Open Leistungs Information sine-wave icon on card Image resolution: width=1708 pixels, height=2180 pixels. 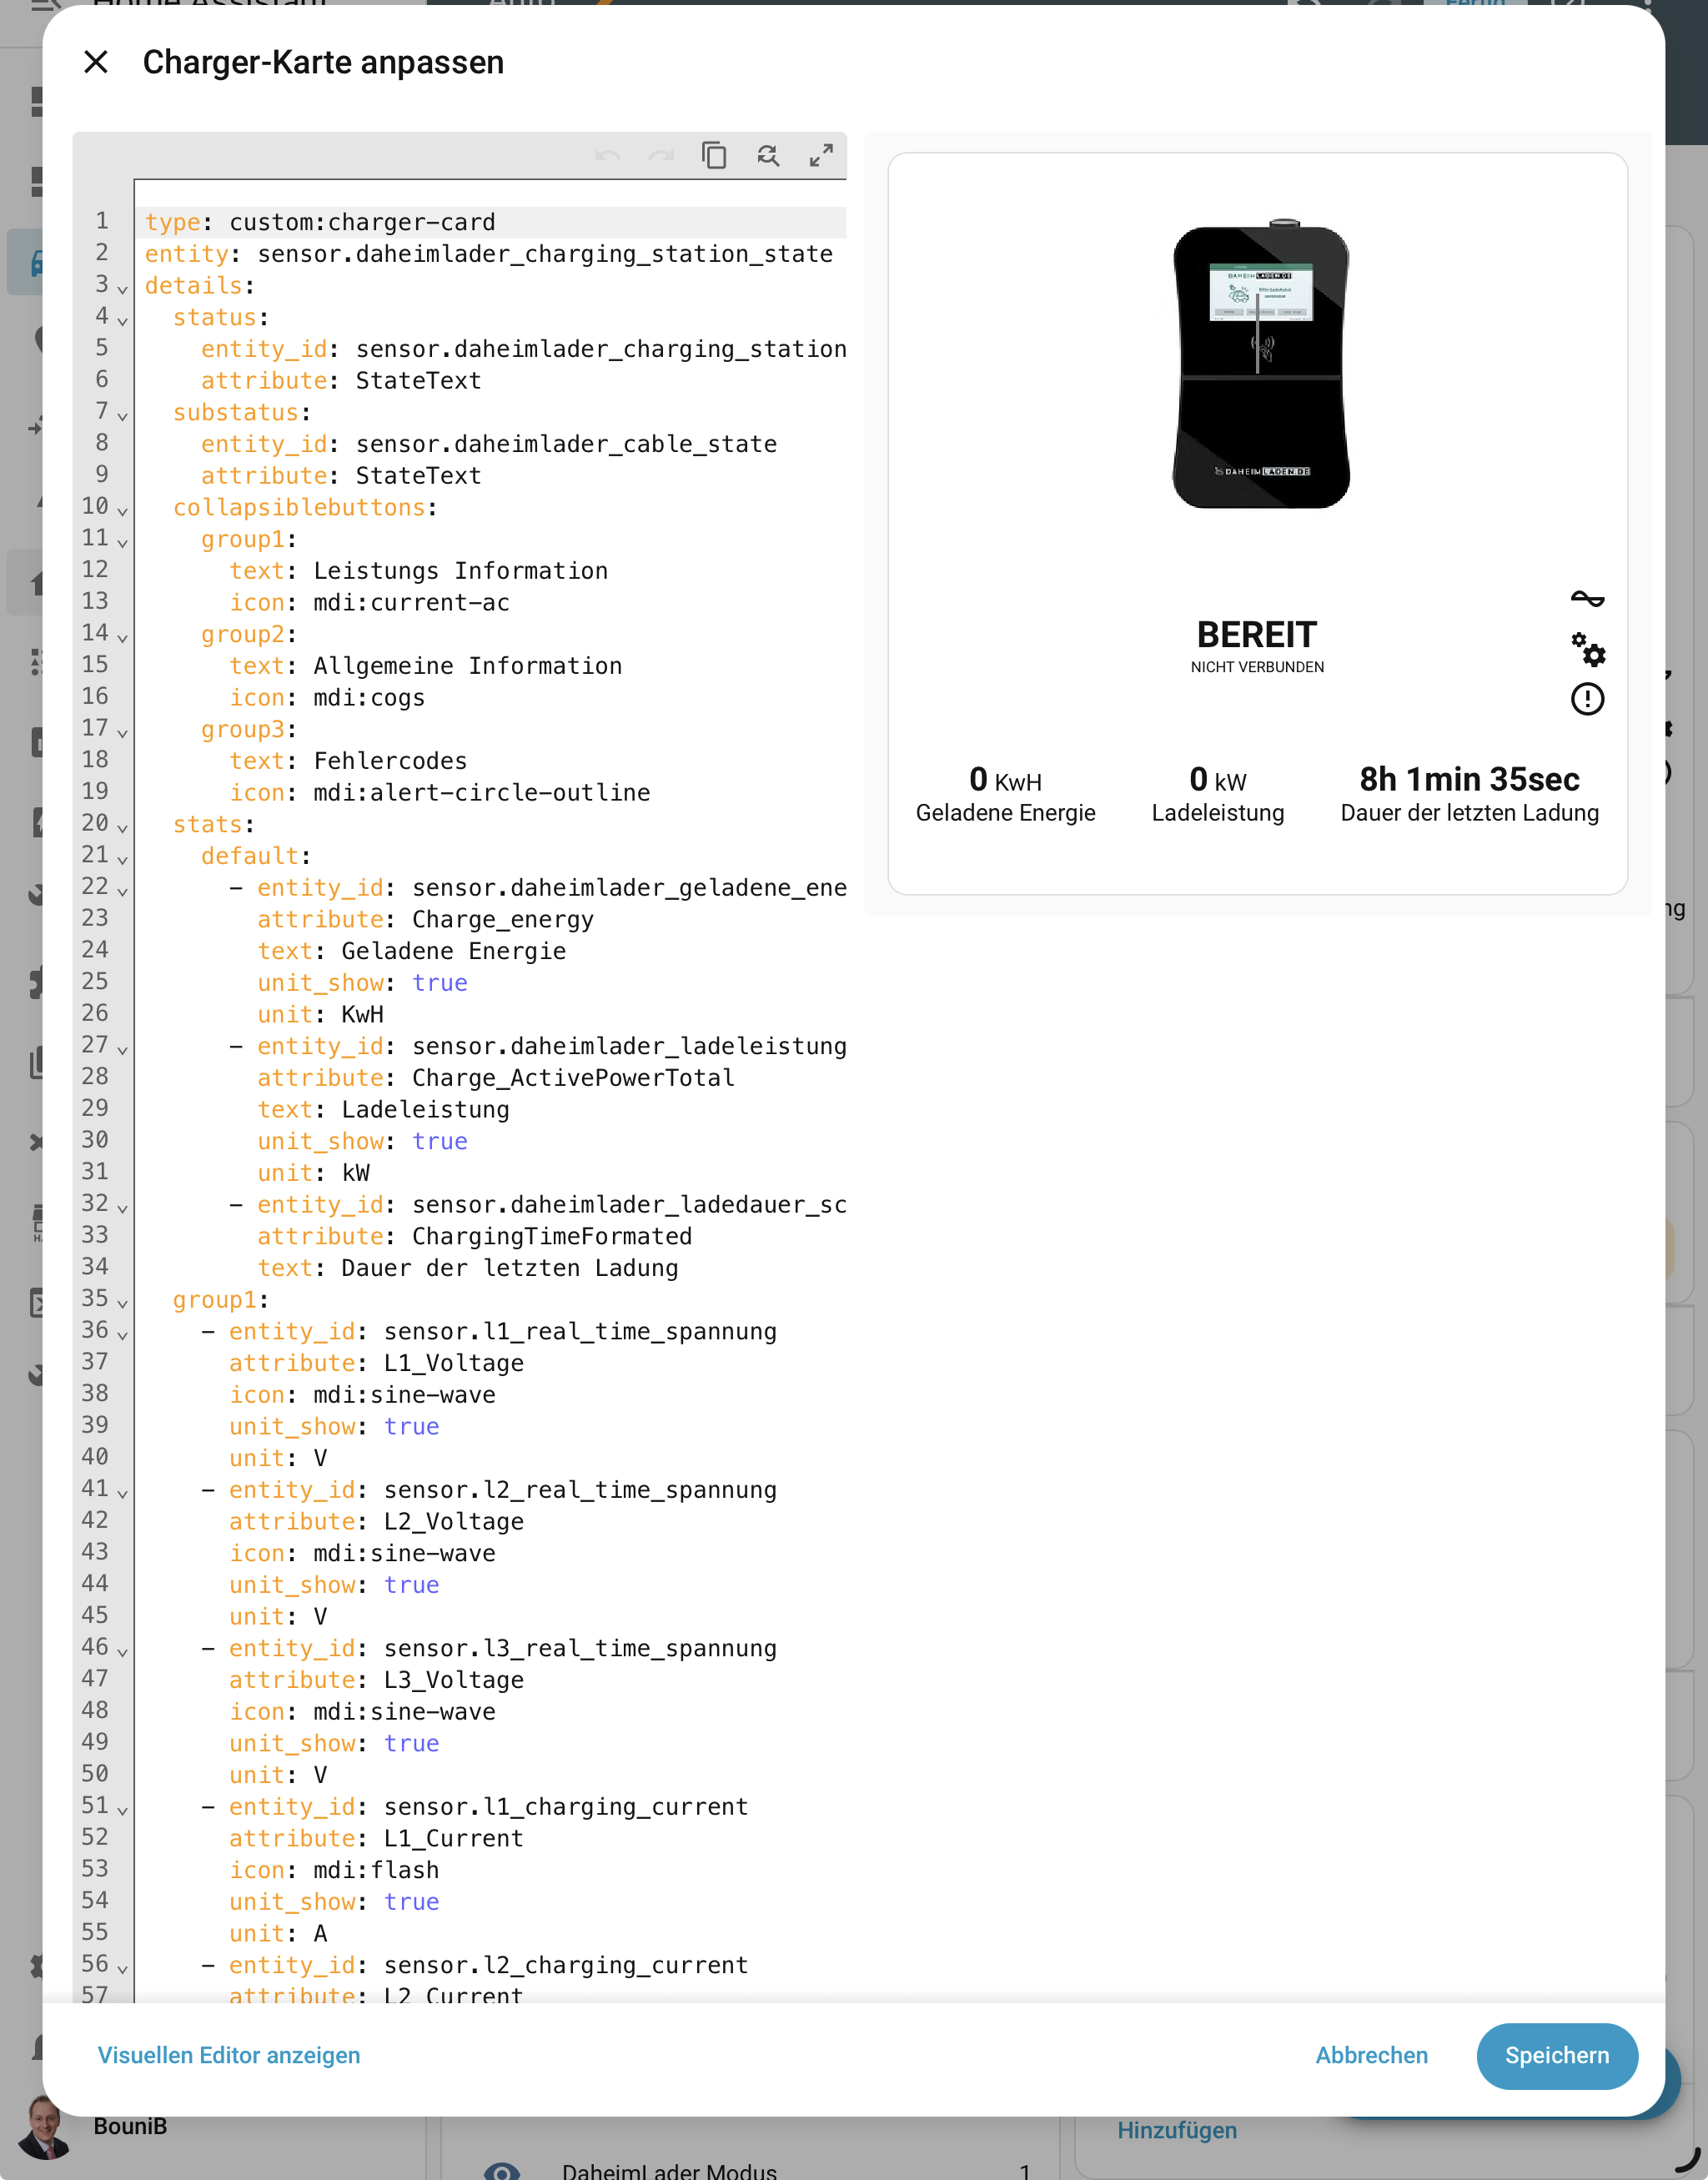click(x=1587, y=599)
